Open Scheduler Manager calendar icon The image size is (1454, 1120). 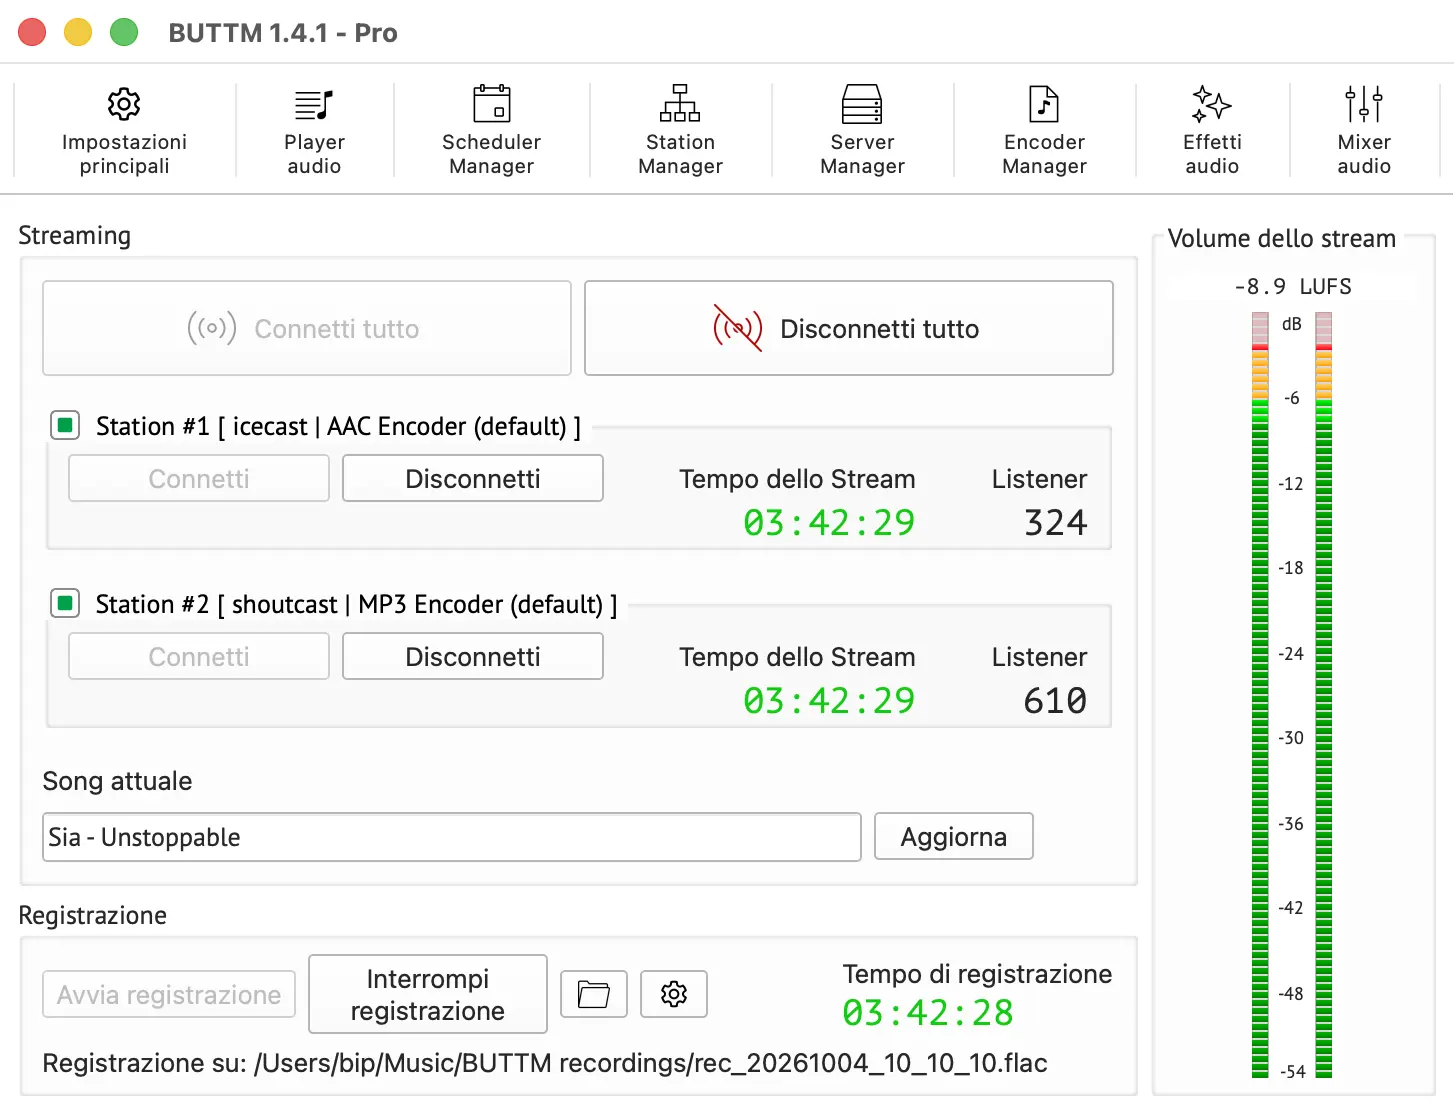(492, 104)
